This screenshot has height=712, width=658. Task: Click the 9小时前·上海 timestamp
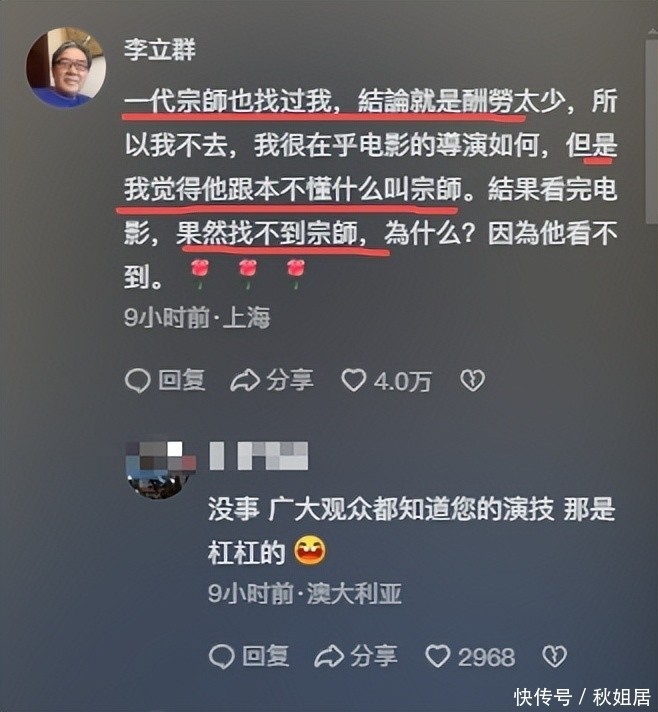(197, 317)
